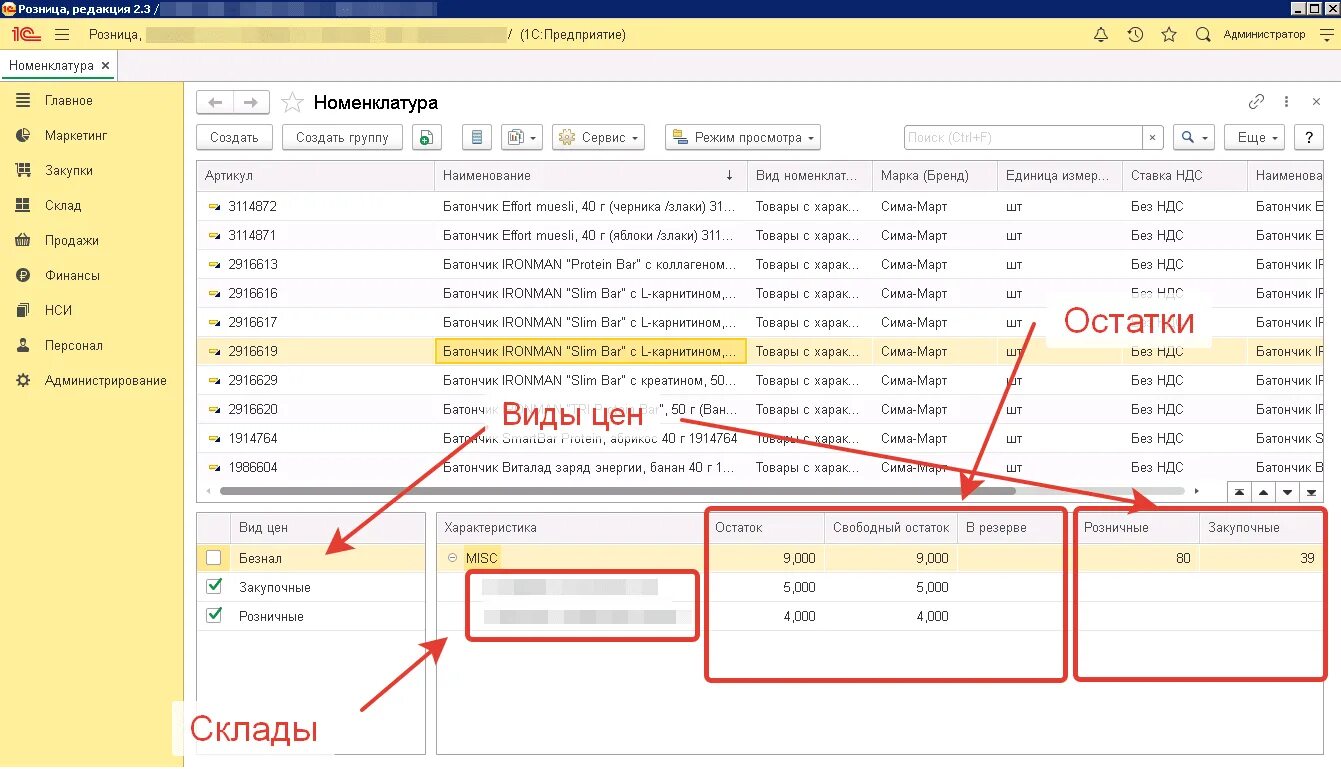Open the Финансы section

[x=72, y=276]
